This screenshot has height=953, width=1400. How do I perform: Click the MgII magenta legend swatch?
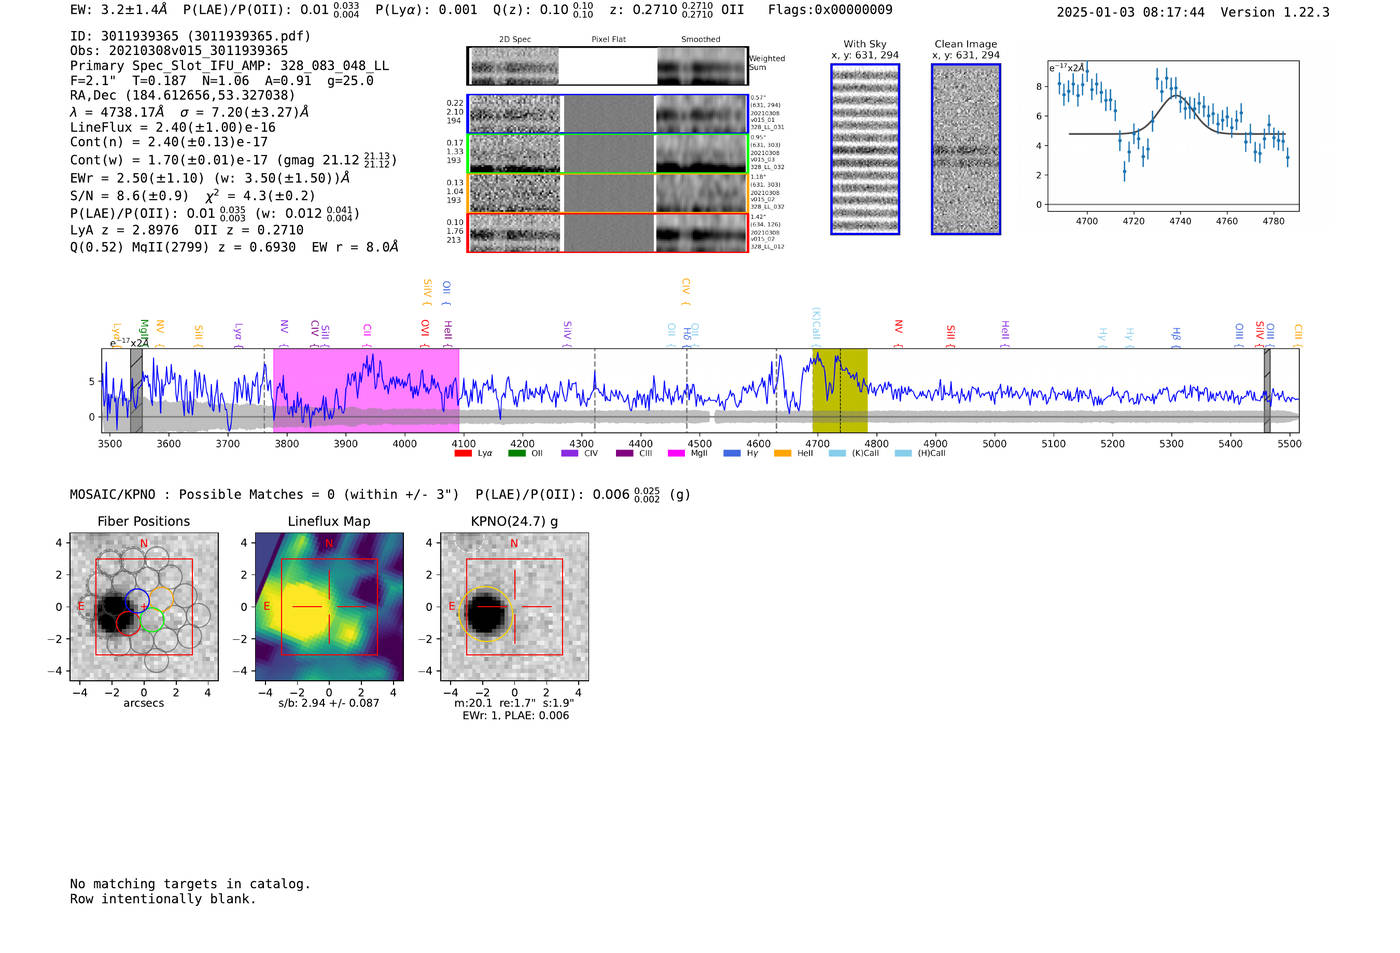677,453
